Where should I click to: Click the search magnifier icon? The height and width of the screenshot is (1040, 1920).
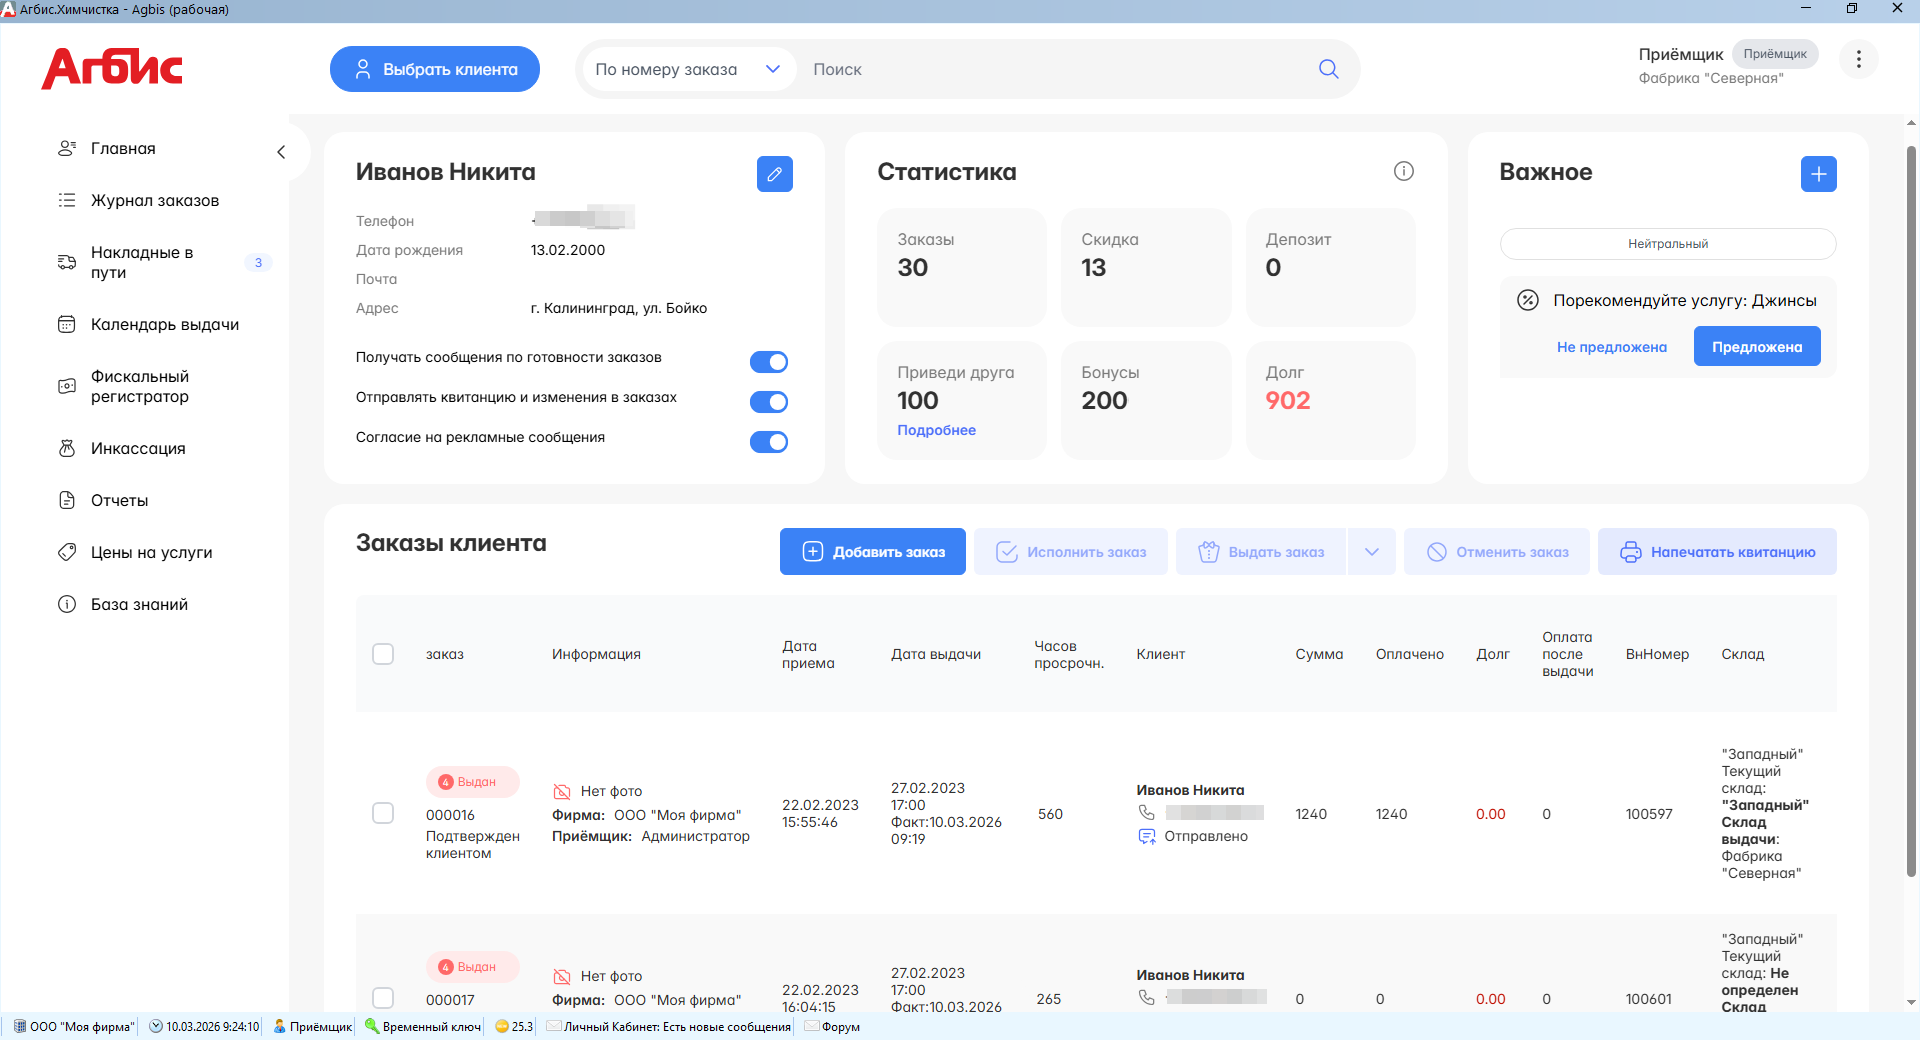coord(1328,69)
